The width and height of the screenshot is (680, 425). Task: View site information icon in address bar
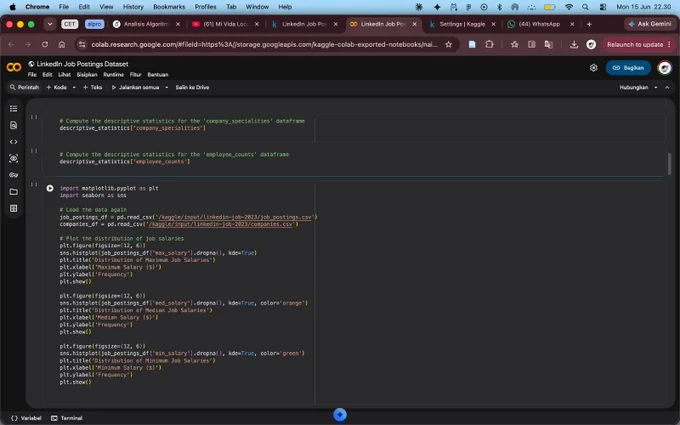[82, 44]
